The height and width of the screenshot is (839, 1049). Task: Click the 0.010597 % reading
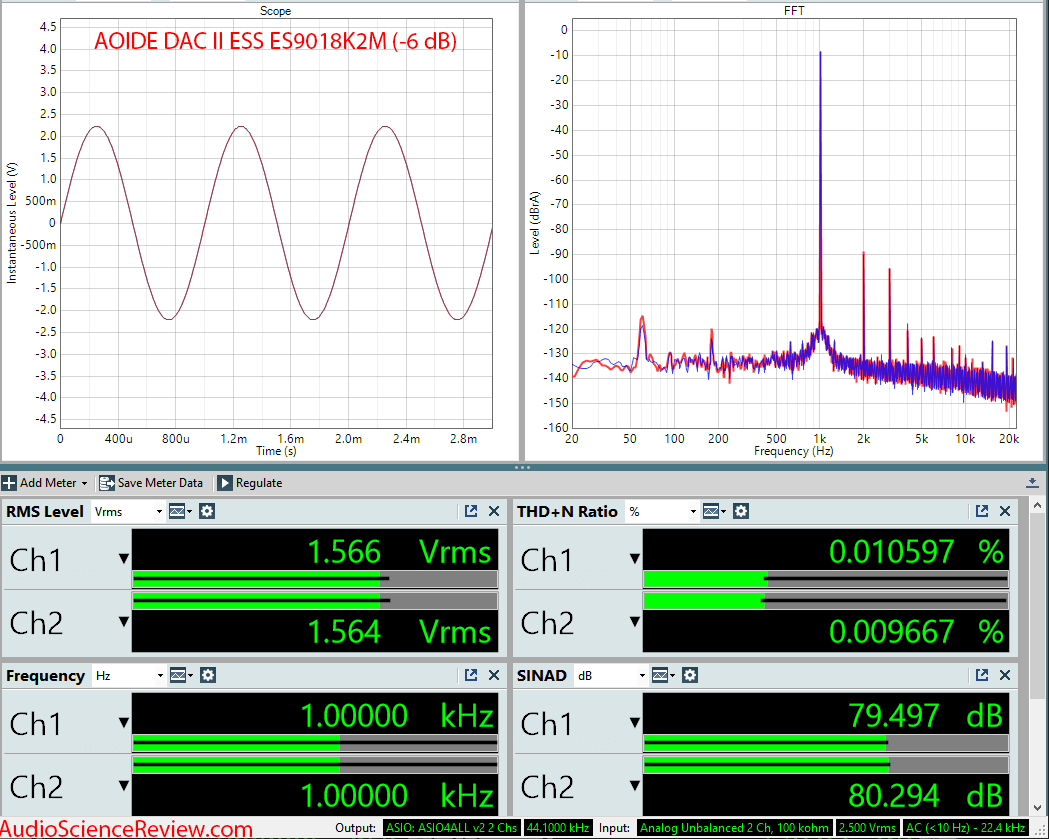(x=917, y=553)
